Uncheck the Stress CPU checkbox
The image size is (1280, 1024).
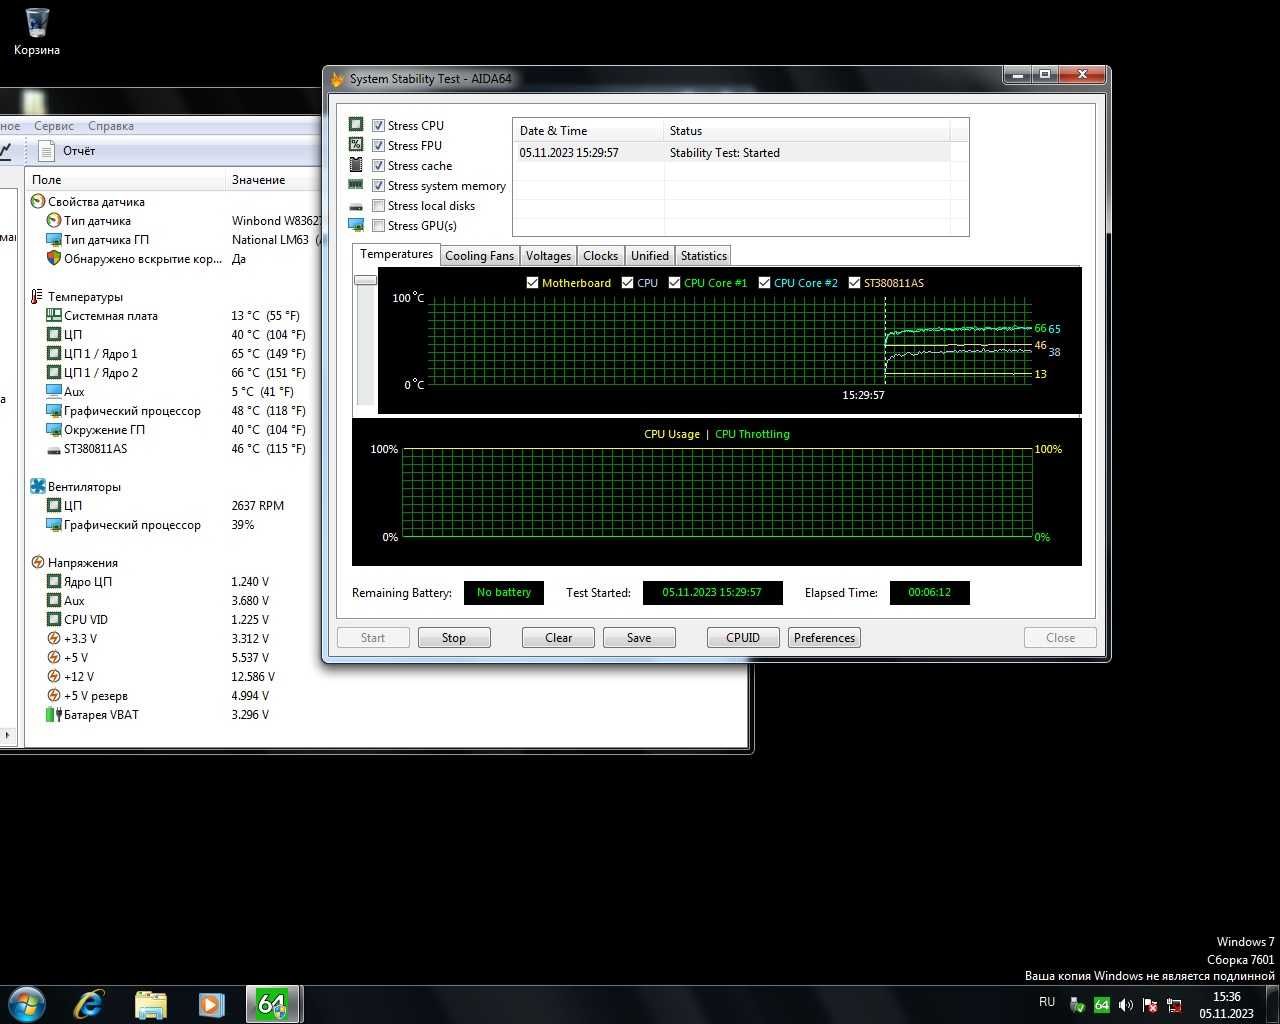click(378, 125)
